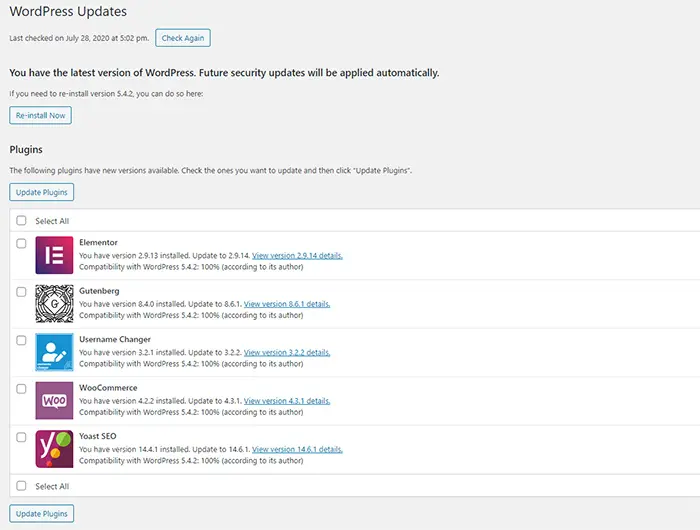The image size is (700, 530).
Task: Click the Plugins section heading
Action: (x=26, y=150)
